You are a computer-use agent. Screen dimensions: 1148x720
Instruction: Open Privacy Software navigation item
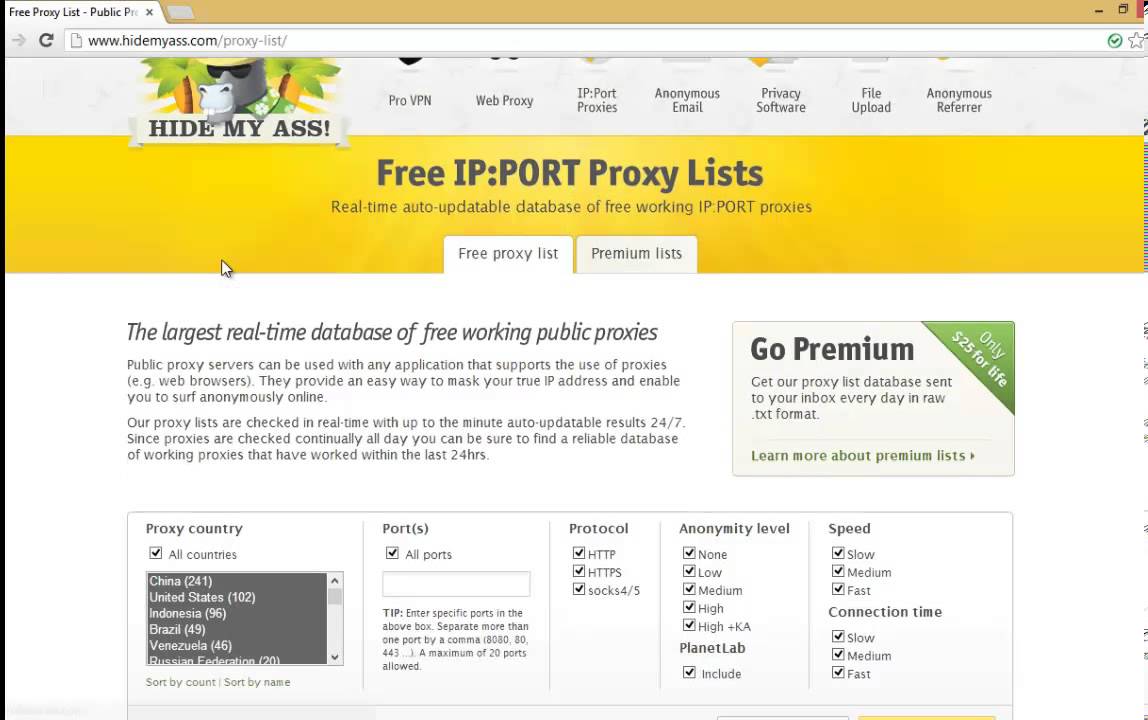780,100
